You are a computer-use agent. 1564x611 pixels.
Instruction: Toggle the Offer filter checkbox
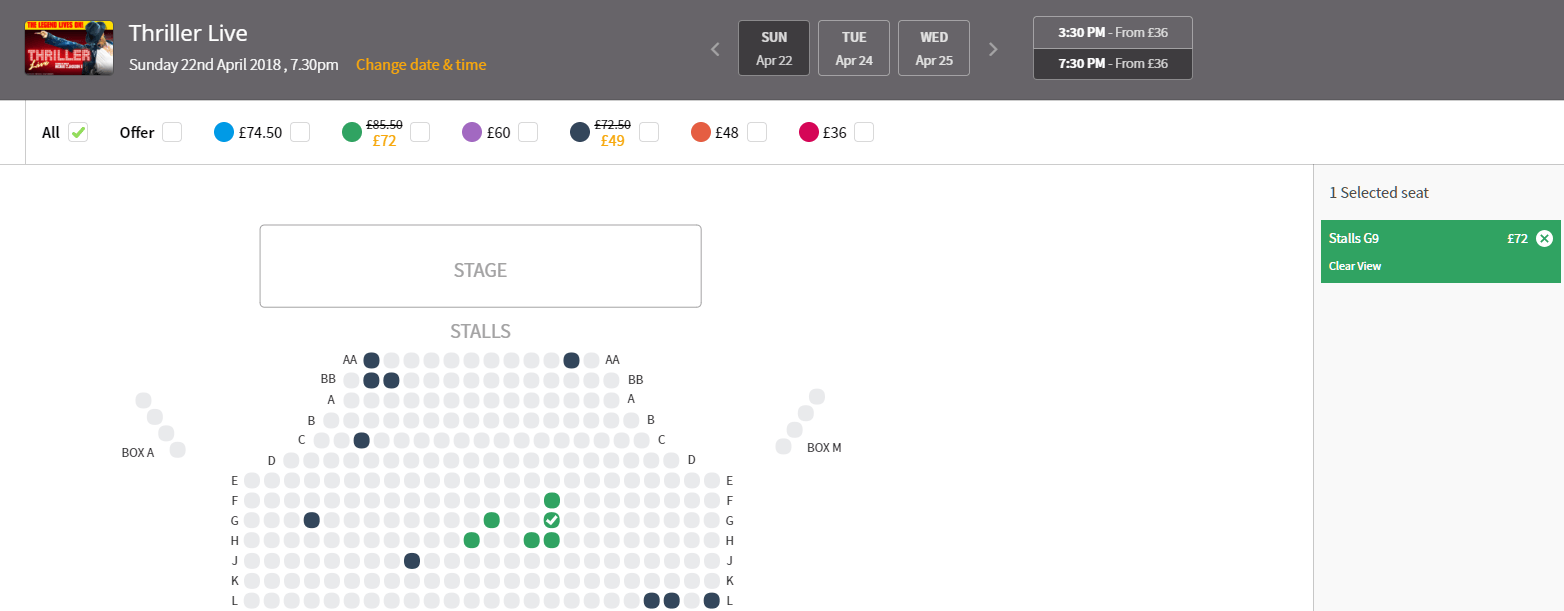(x=171, y=131)
